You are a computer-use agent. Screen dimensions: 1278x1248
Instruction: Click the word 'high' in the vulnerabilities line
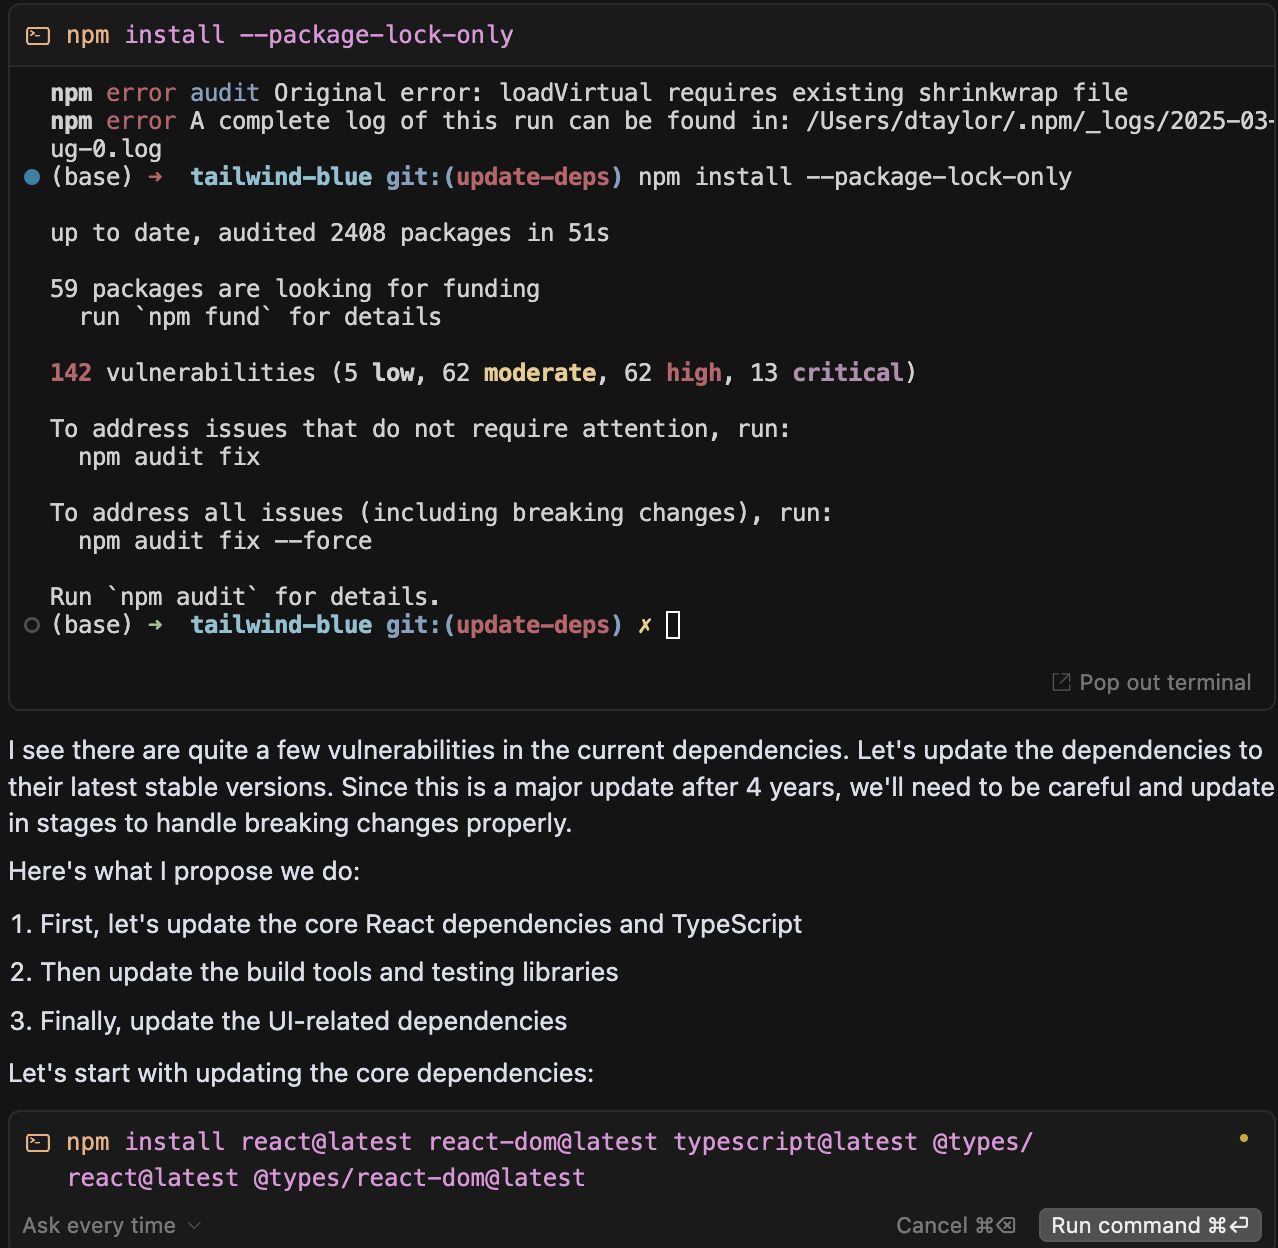[x=694, y=373]
